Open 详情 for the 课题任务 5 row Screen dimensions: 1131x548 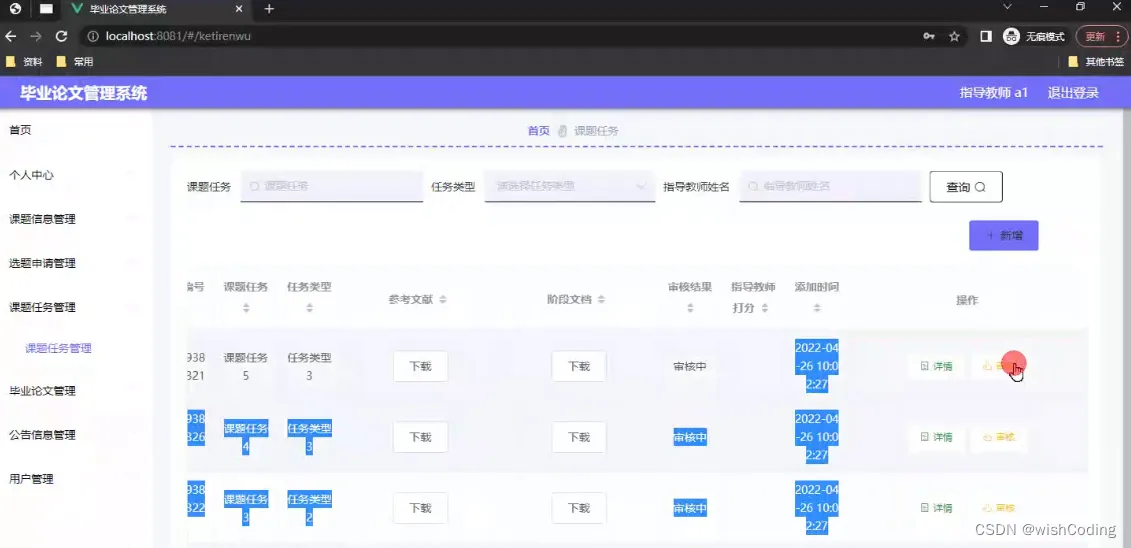pyautogui.click(x=936, y=366)
